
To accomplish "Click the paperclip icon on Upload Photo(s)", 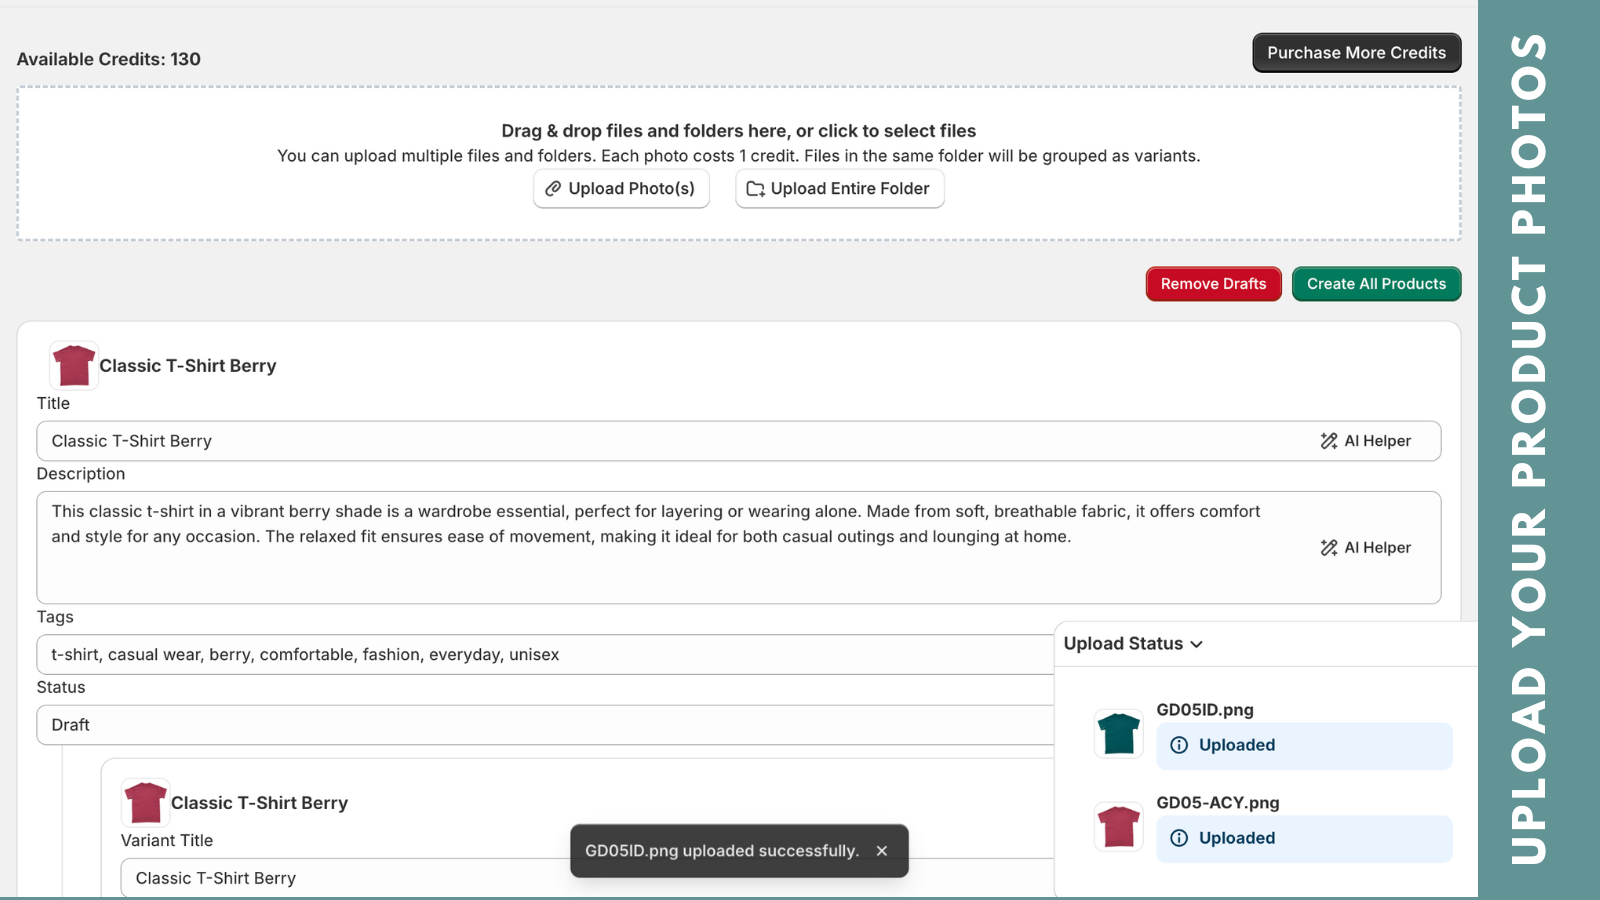I will pos(553,189).
